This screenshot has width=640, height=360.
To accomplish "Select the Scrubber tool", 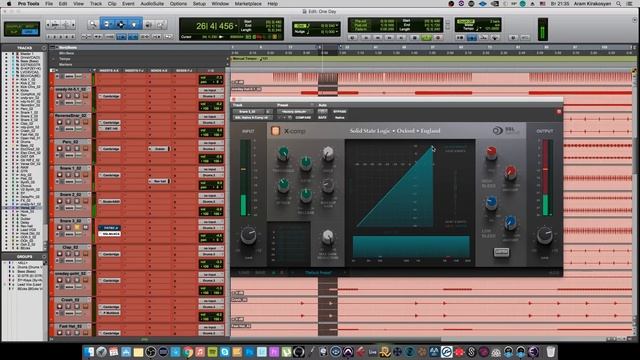I will pyautogui.click(x=148, y=24).
